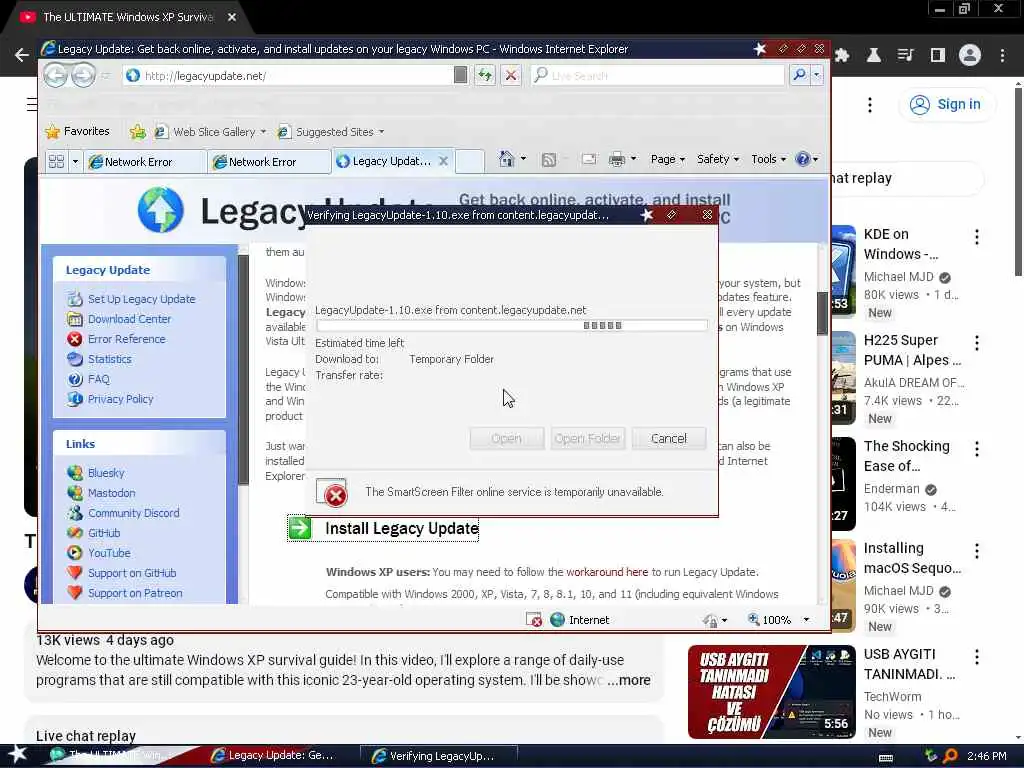1024x768 pixels.
Task: Click the red stop loading icon
Action: [x=511, y=76]
